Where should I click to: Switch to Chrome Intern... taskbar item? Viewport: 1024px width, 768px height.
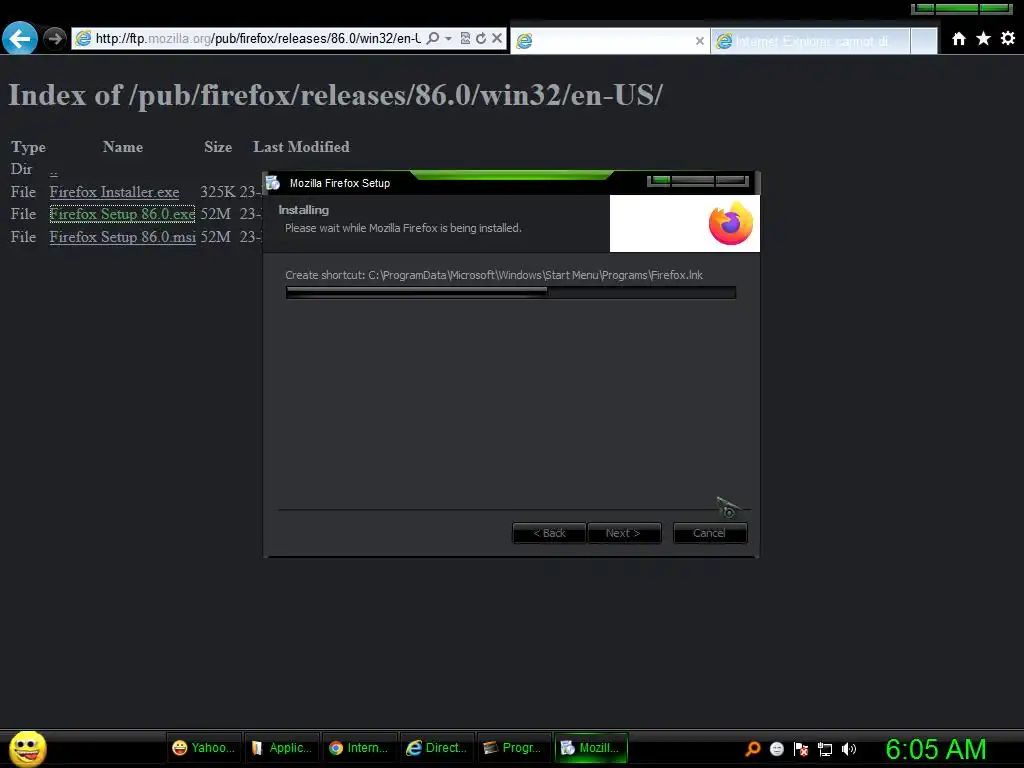360,748
